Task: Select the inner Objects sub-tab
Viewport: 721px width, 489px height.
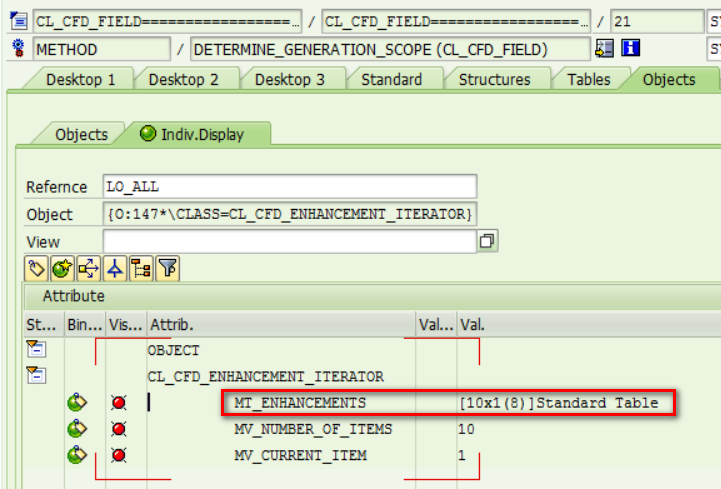Action: click(81, 134)
